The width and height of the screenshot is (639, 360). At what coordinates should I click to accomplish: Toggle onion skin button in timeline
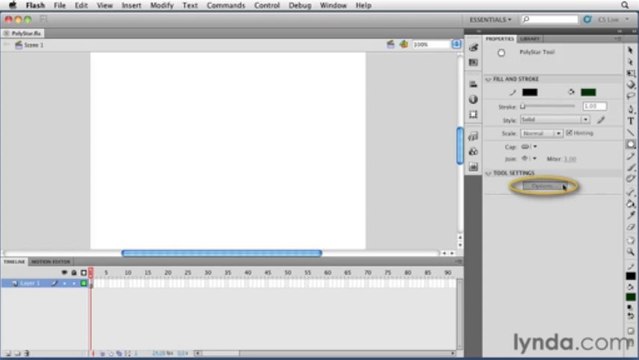point(110,353)
